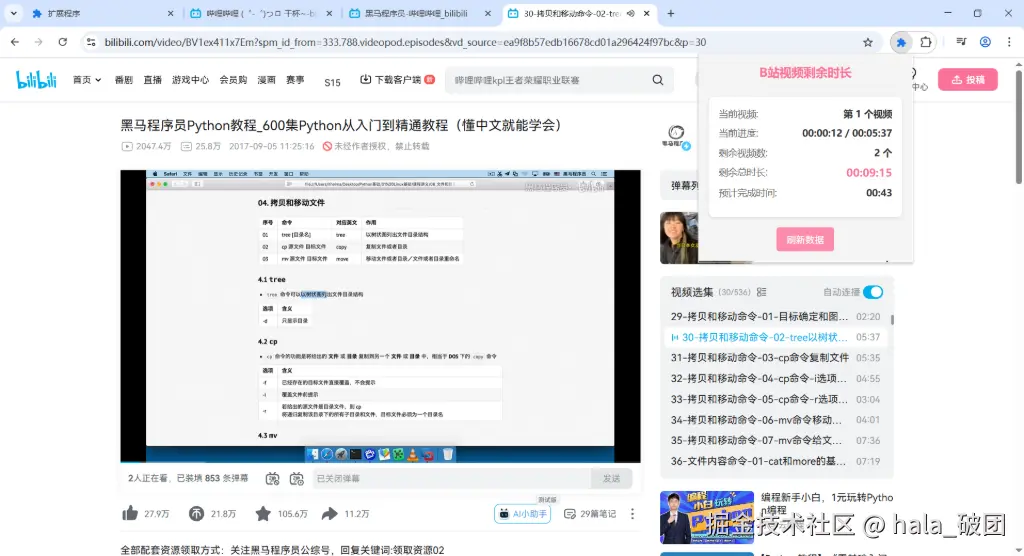The image size is (1024, 556).
Task: Give coins using the coin icon
Action: pos(197,514)
